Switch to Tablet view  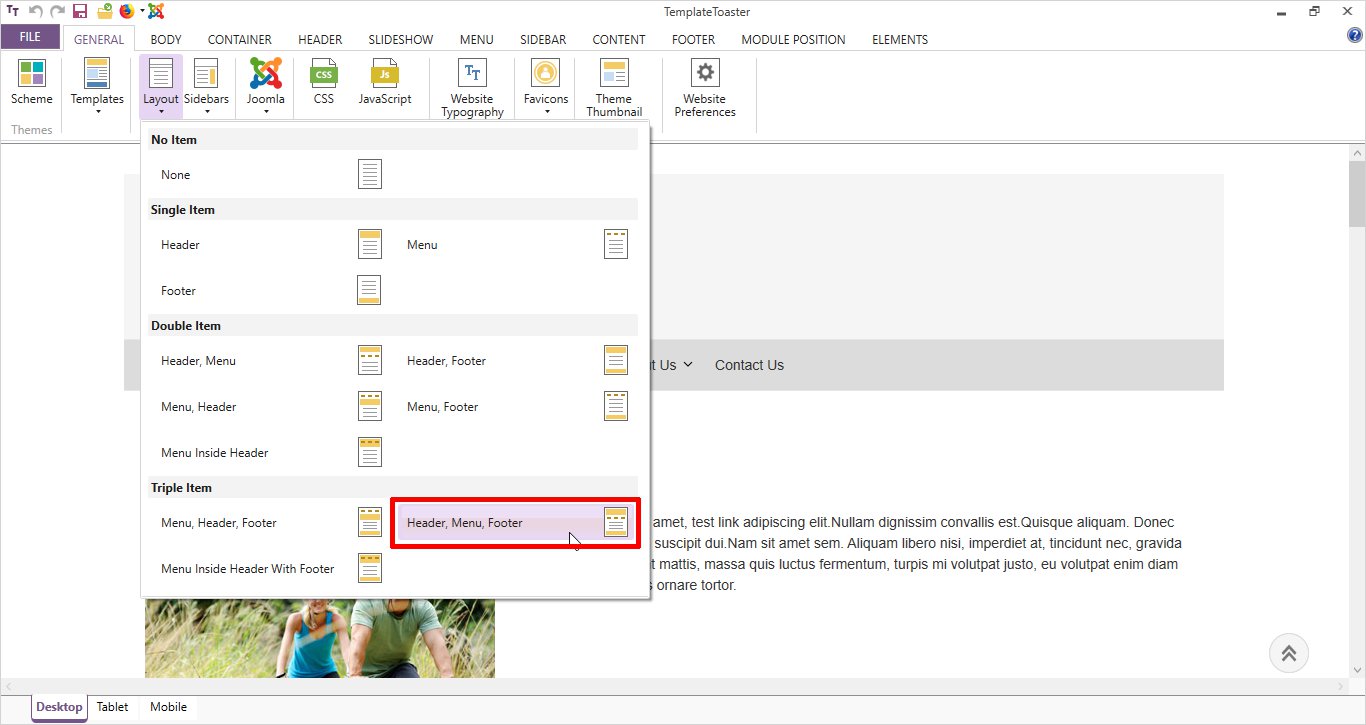pos(112,707)
